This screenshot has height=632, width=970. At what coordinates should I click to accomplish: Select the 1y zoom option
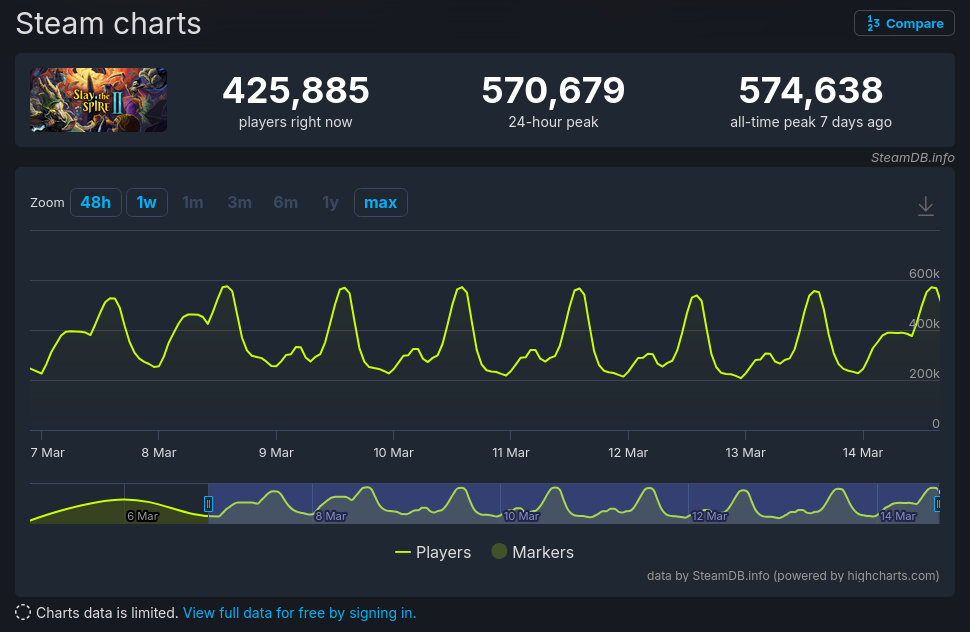pos(330,202)
